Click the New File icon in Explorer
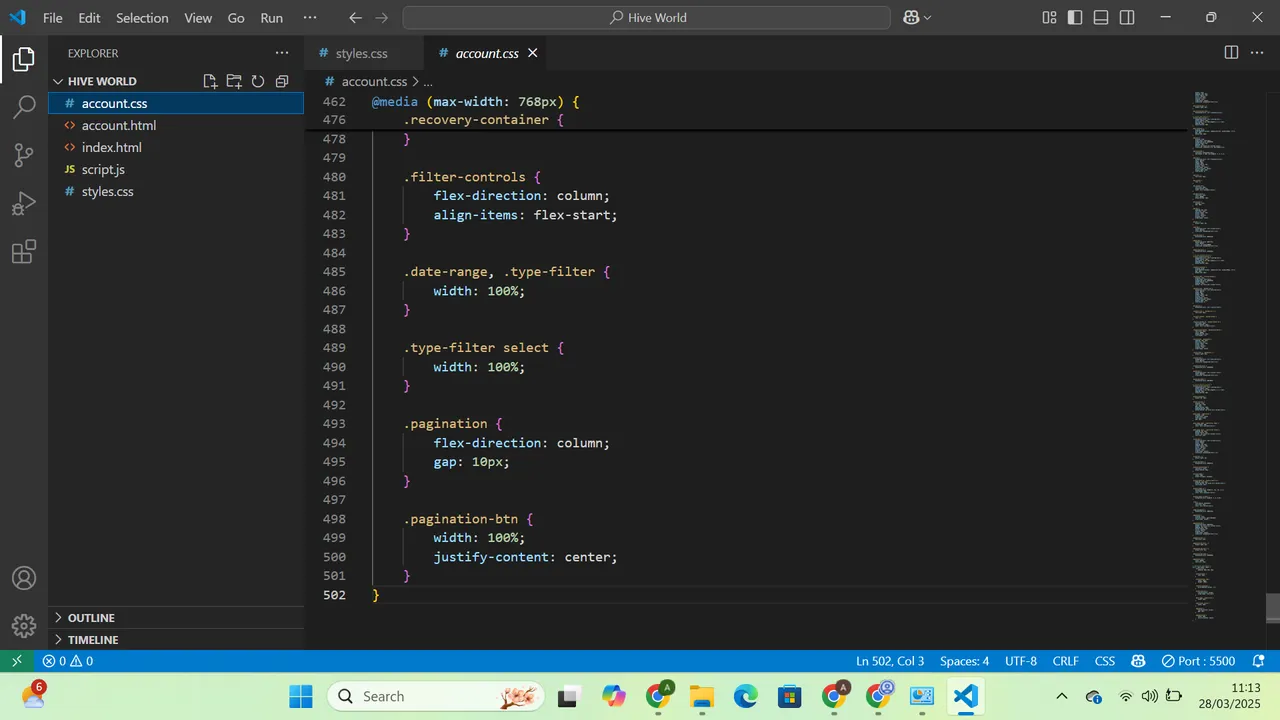This screenshot has height=720, width=1280. pyautogui.click(x=210, y=81)
